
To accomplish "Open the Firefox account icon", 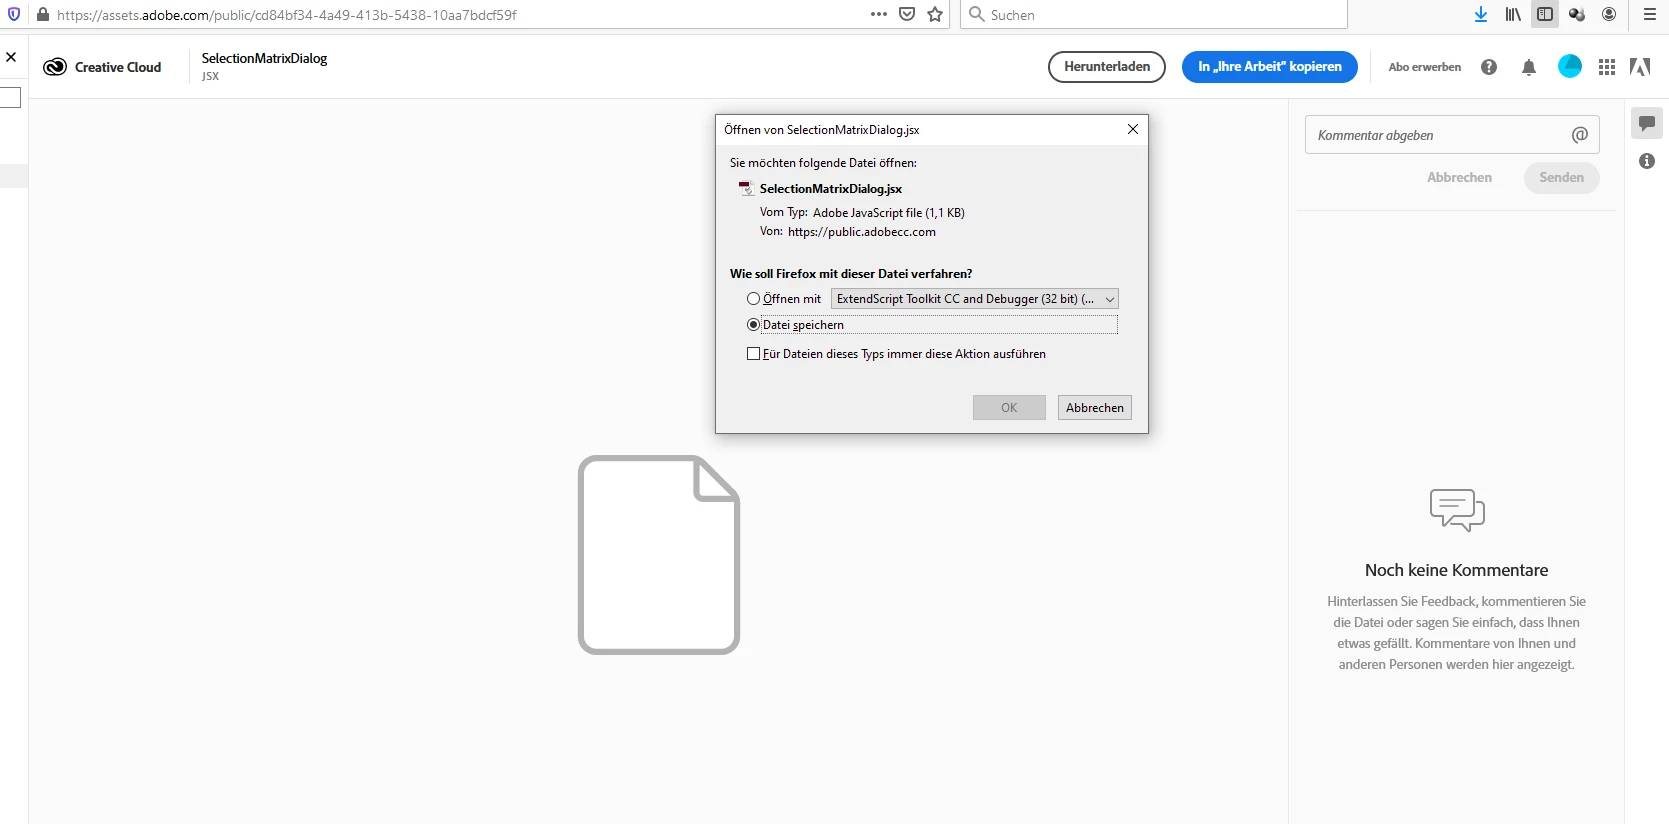I will pos(1609,14).
